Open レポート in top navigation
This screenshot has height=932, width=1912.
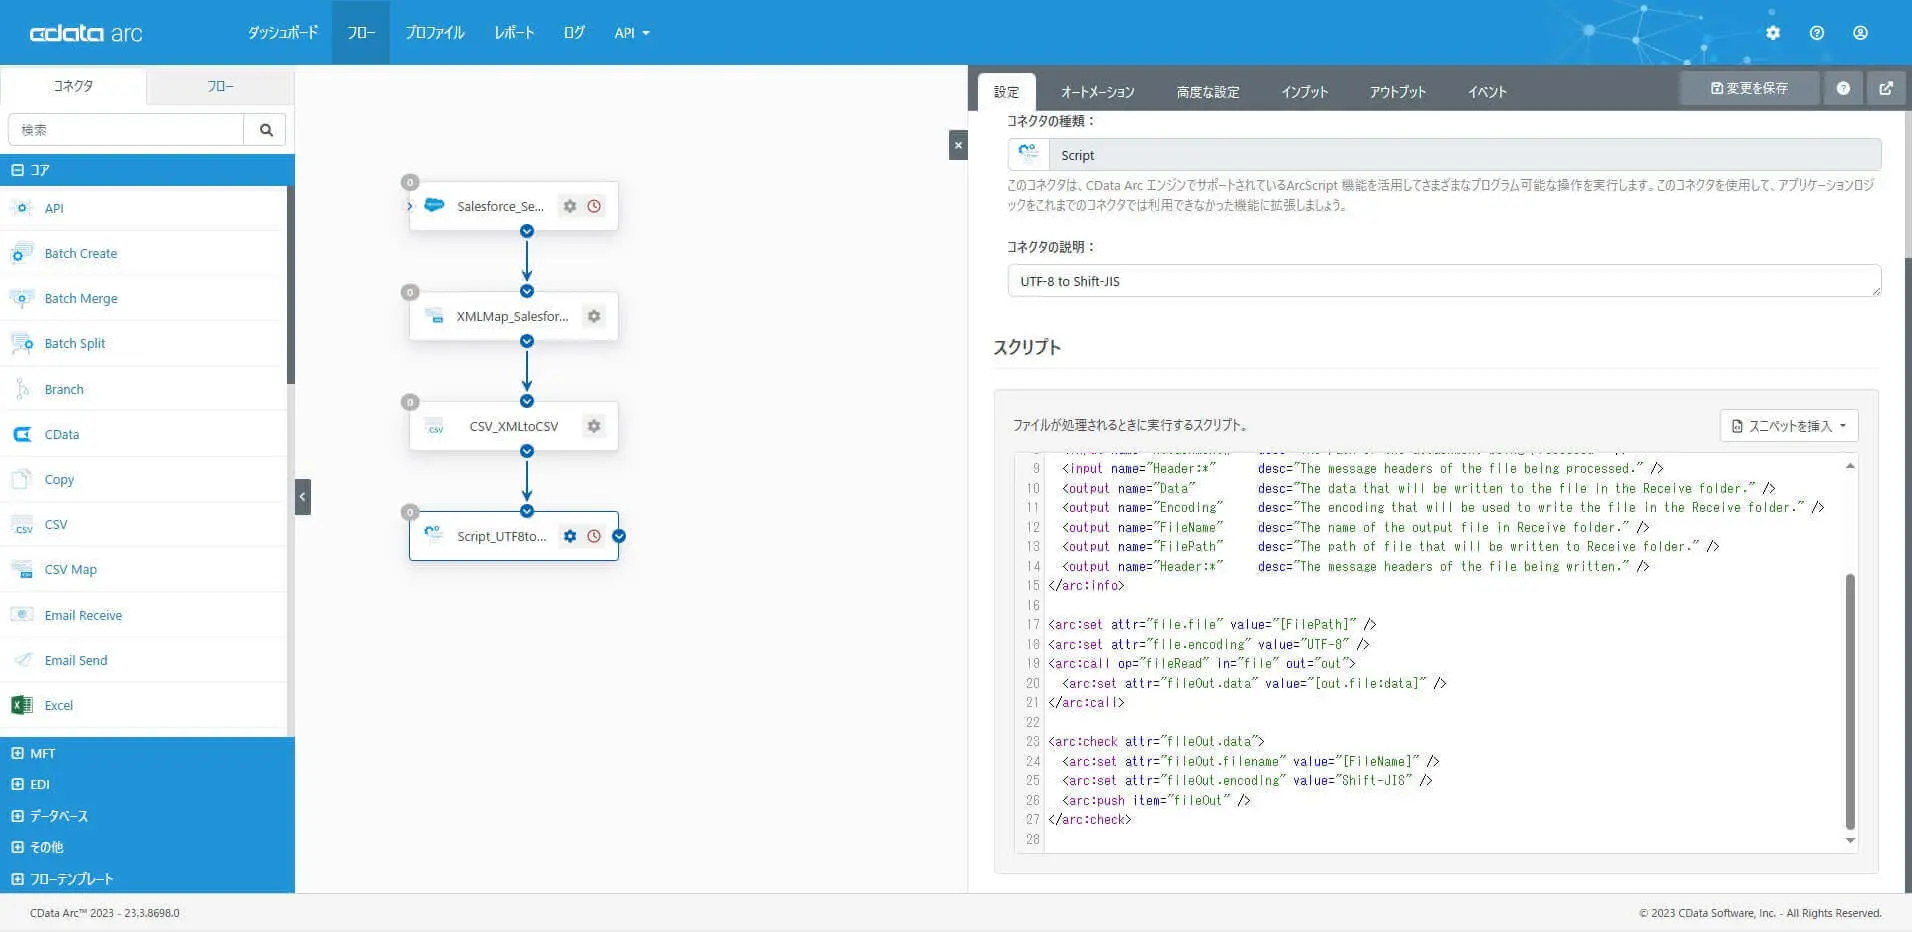click(514, 33)
